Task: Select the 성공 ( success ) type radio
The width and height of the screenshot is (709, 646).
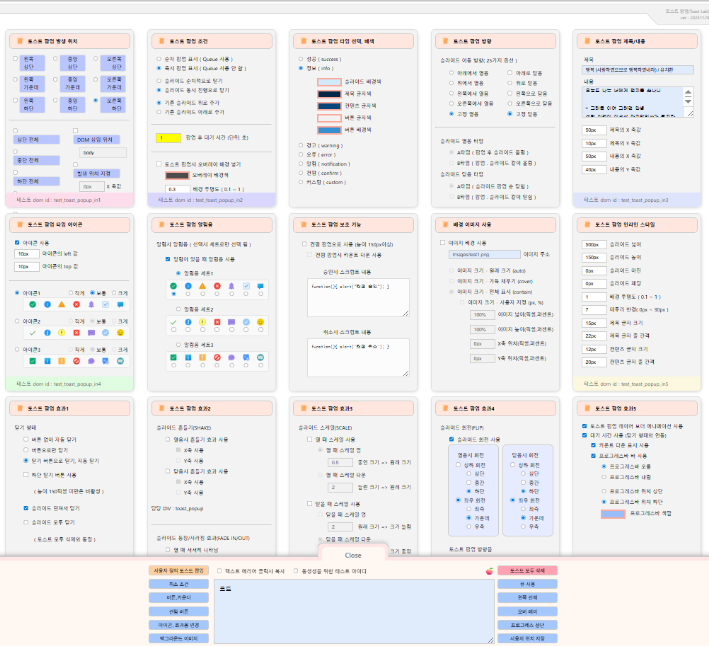Action: [300, 59]
